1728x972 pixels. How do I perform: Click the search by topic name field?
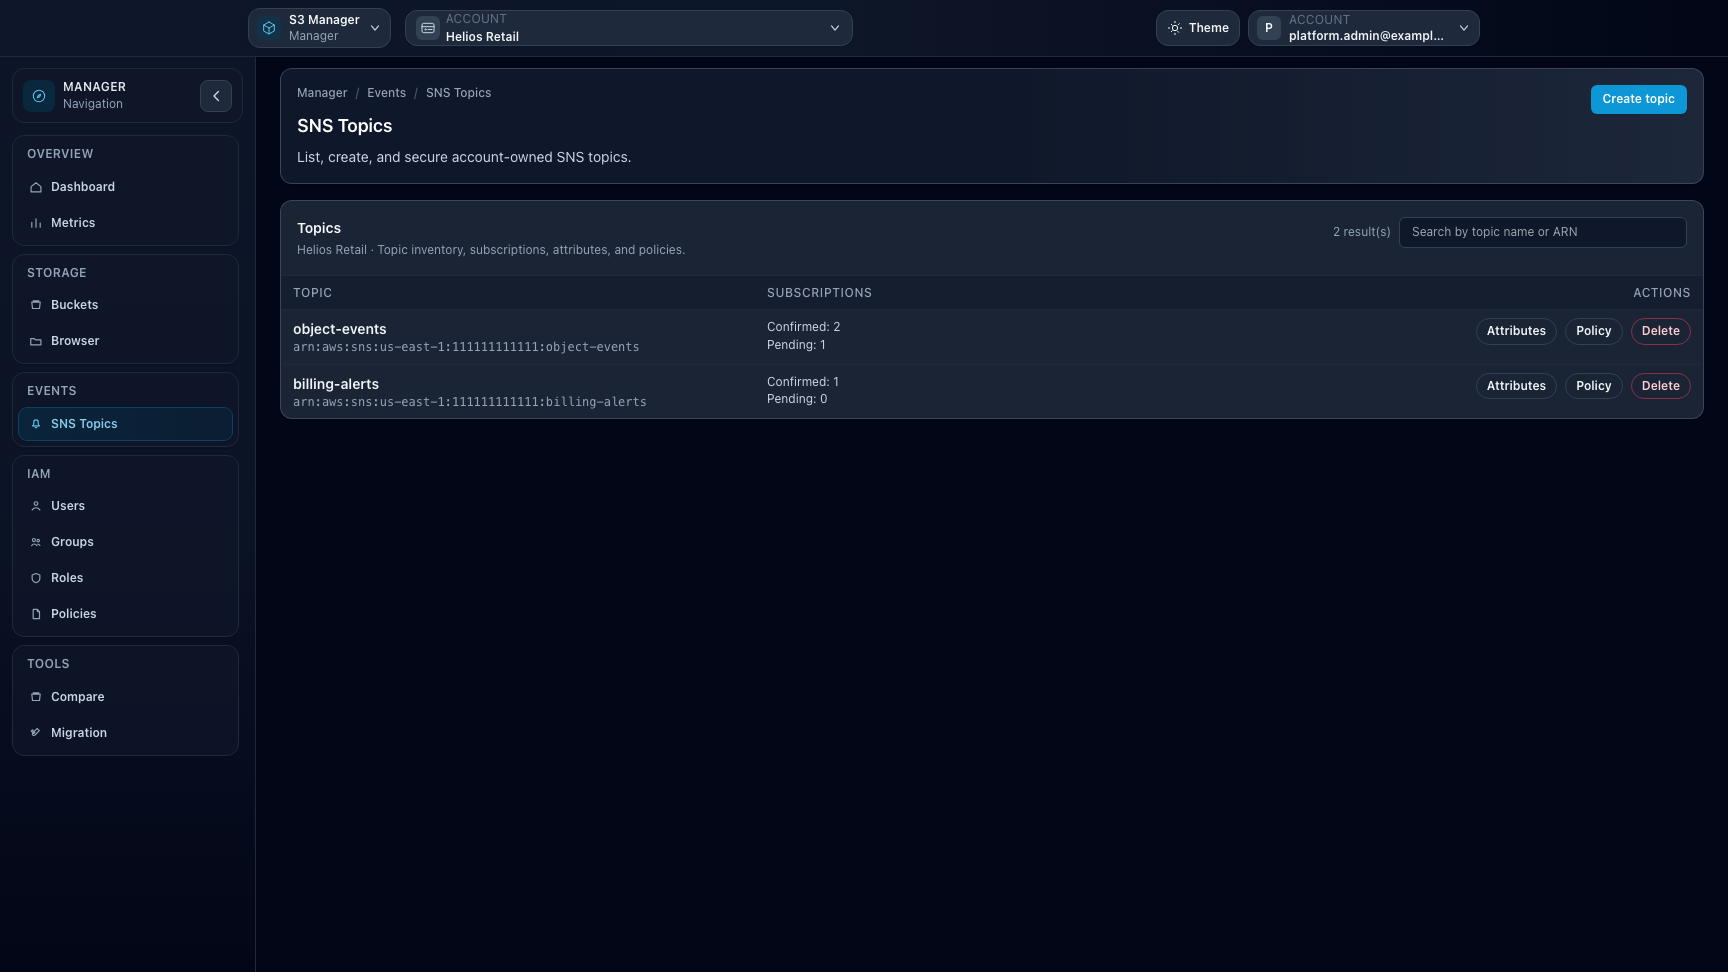(x=1542, y=231)
